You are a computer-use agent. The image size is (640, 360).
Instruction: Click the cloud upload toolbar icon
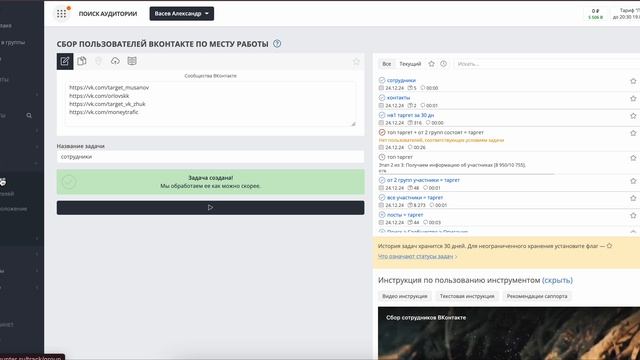tap(115, 61)
